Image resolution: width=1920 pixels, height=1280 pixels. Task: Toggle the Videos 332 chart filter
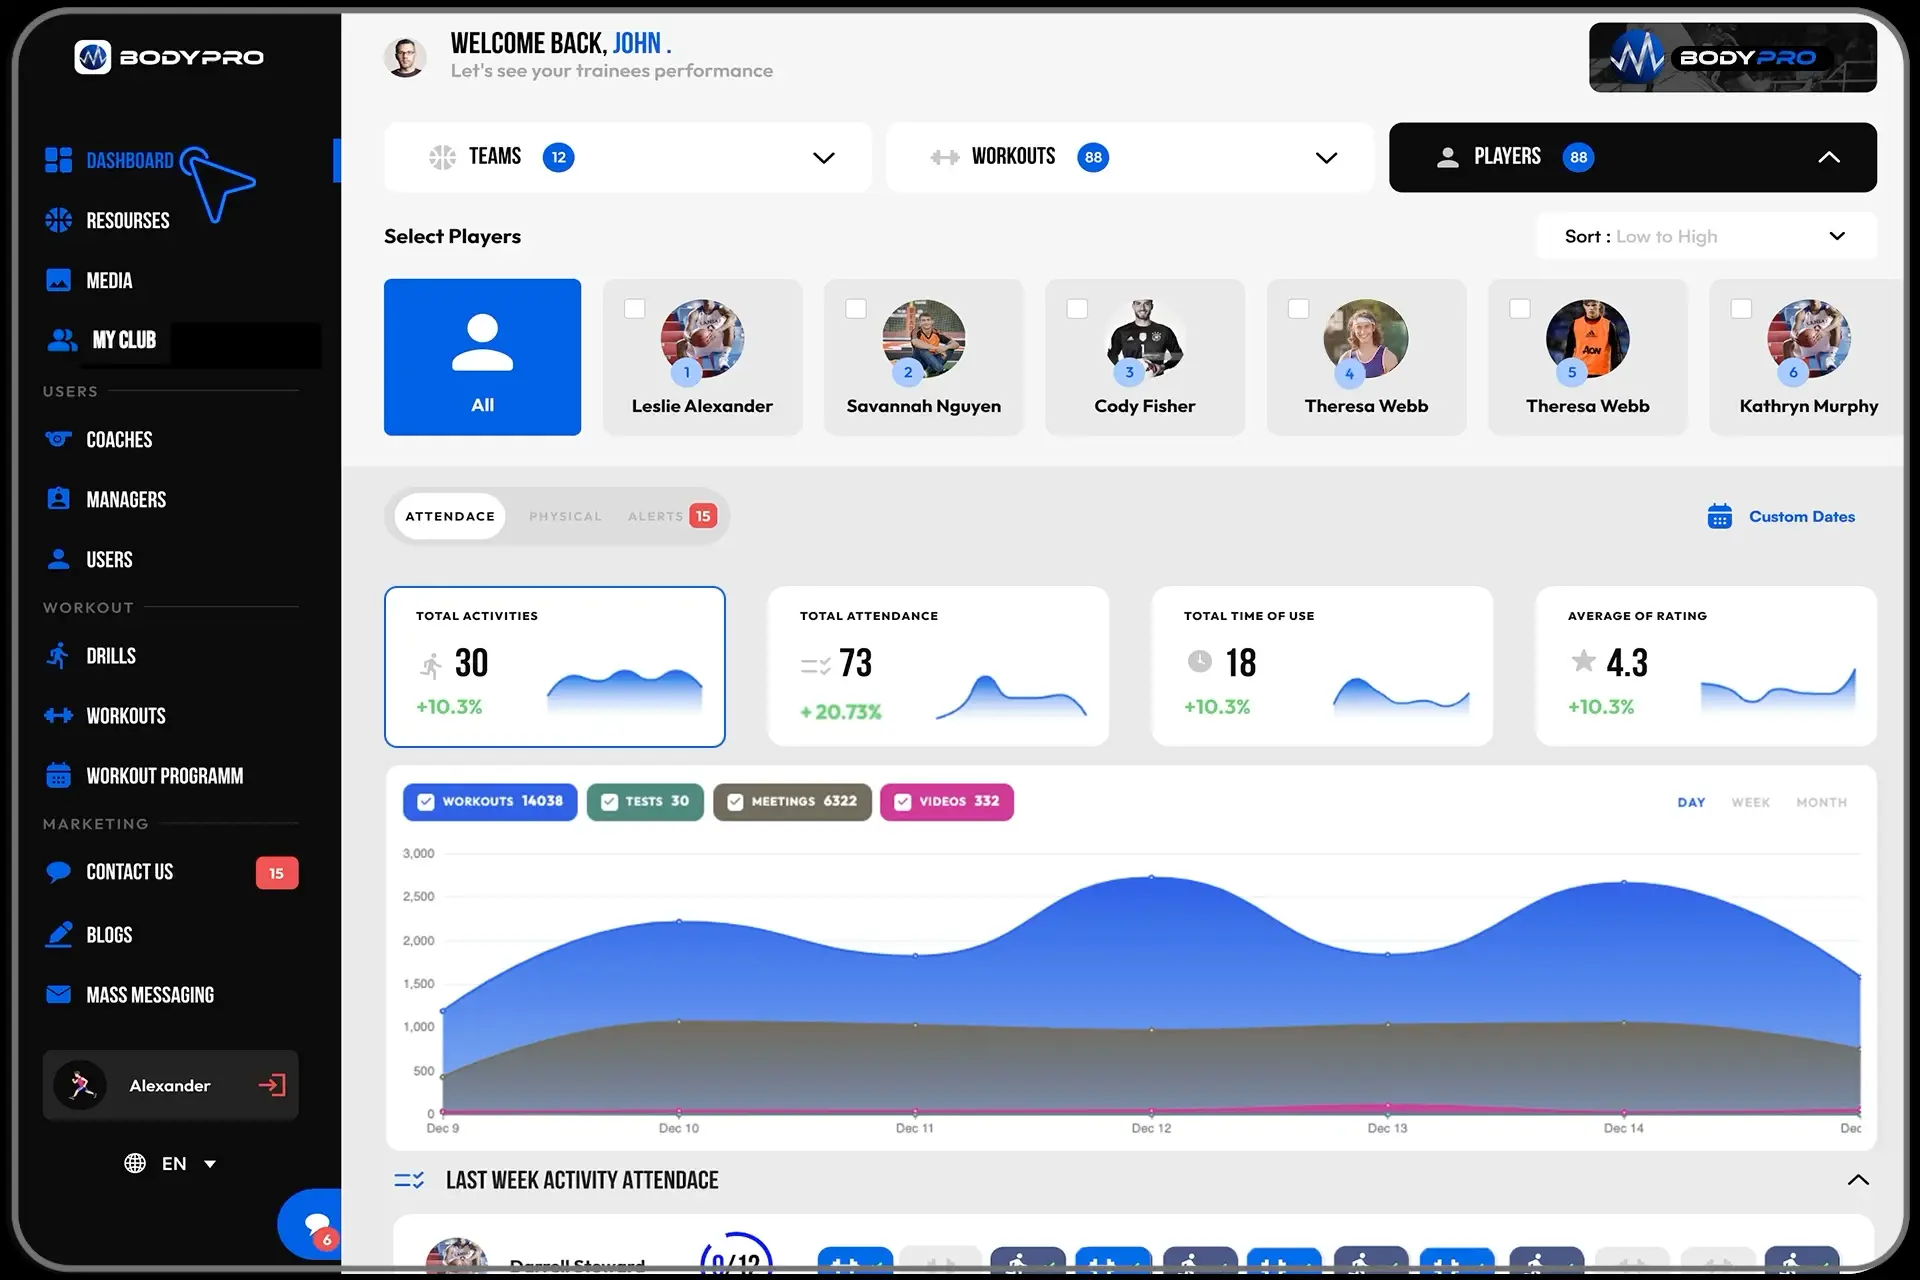coord(903,802)
